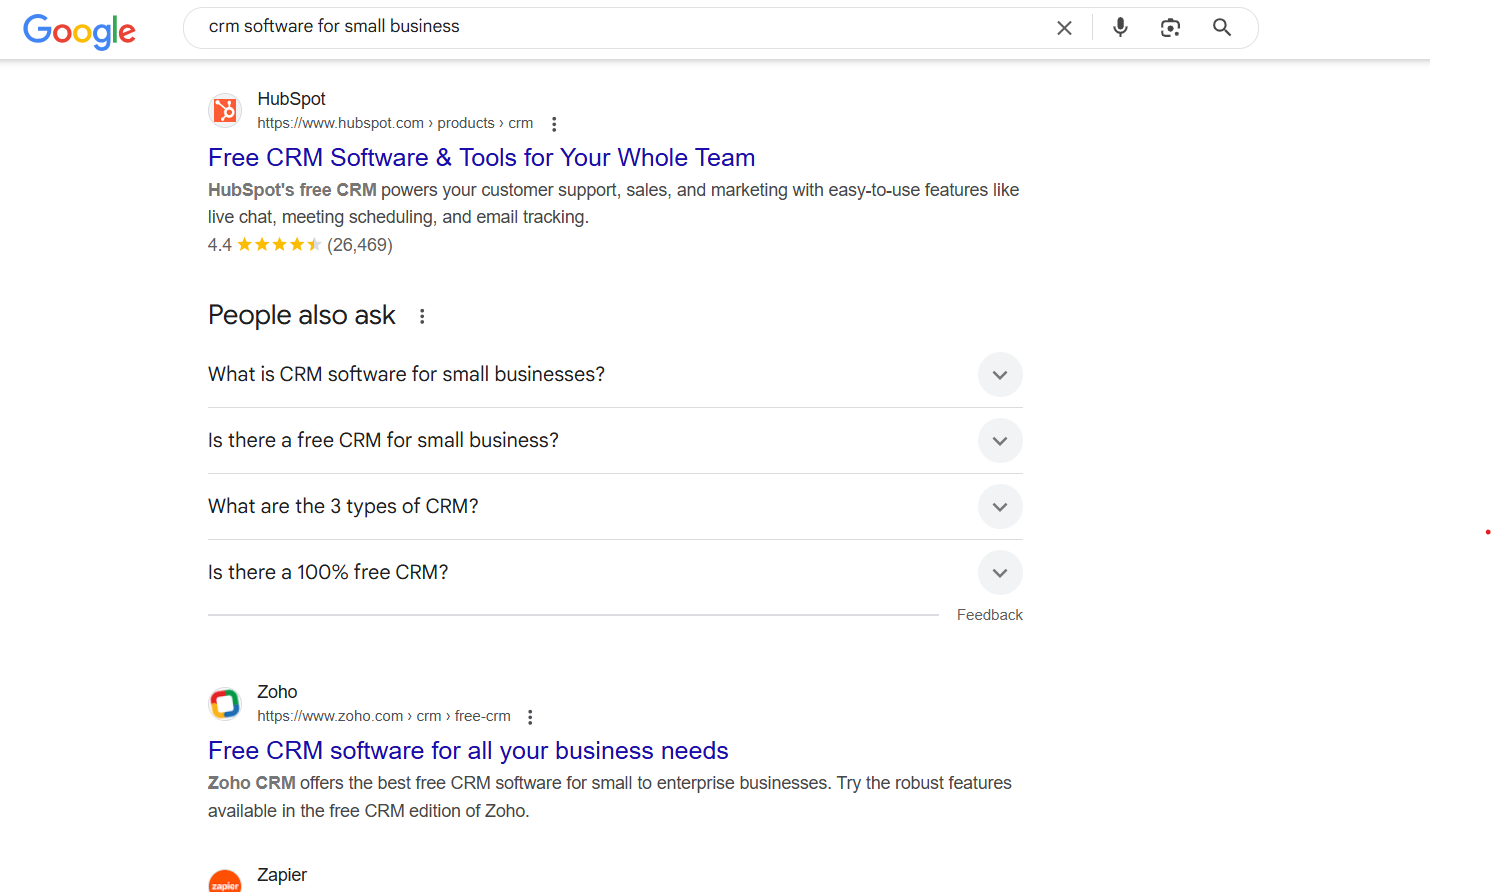Click the Zoho URL breadcrumb

tap(384, 716)
